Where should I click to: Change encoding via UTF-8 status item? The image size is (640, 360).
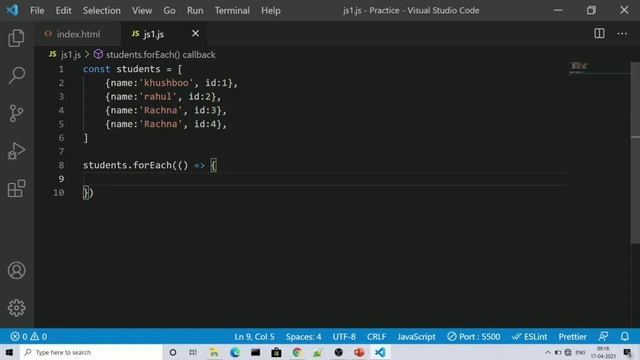(x=344, y=336)
